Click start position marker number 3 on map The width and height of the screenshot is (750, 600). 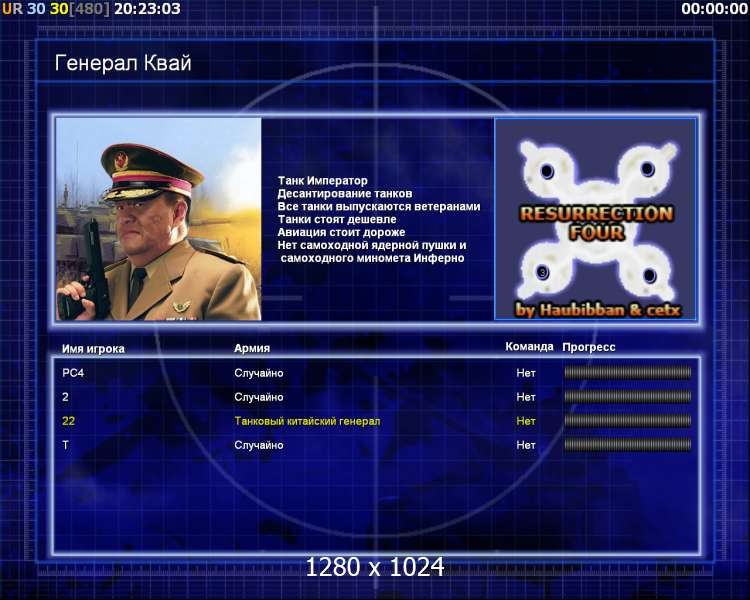542,273
